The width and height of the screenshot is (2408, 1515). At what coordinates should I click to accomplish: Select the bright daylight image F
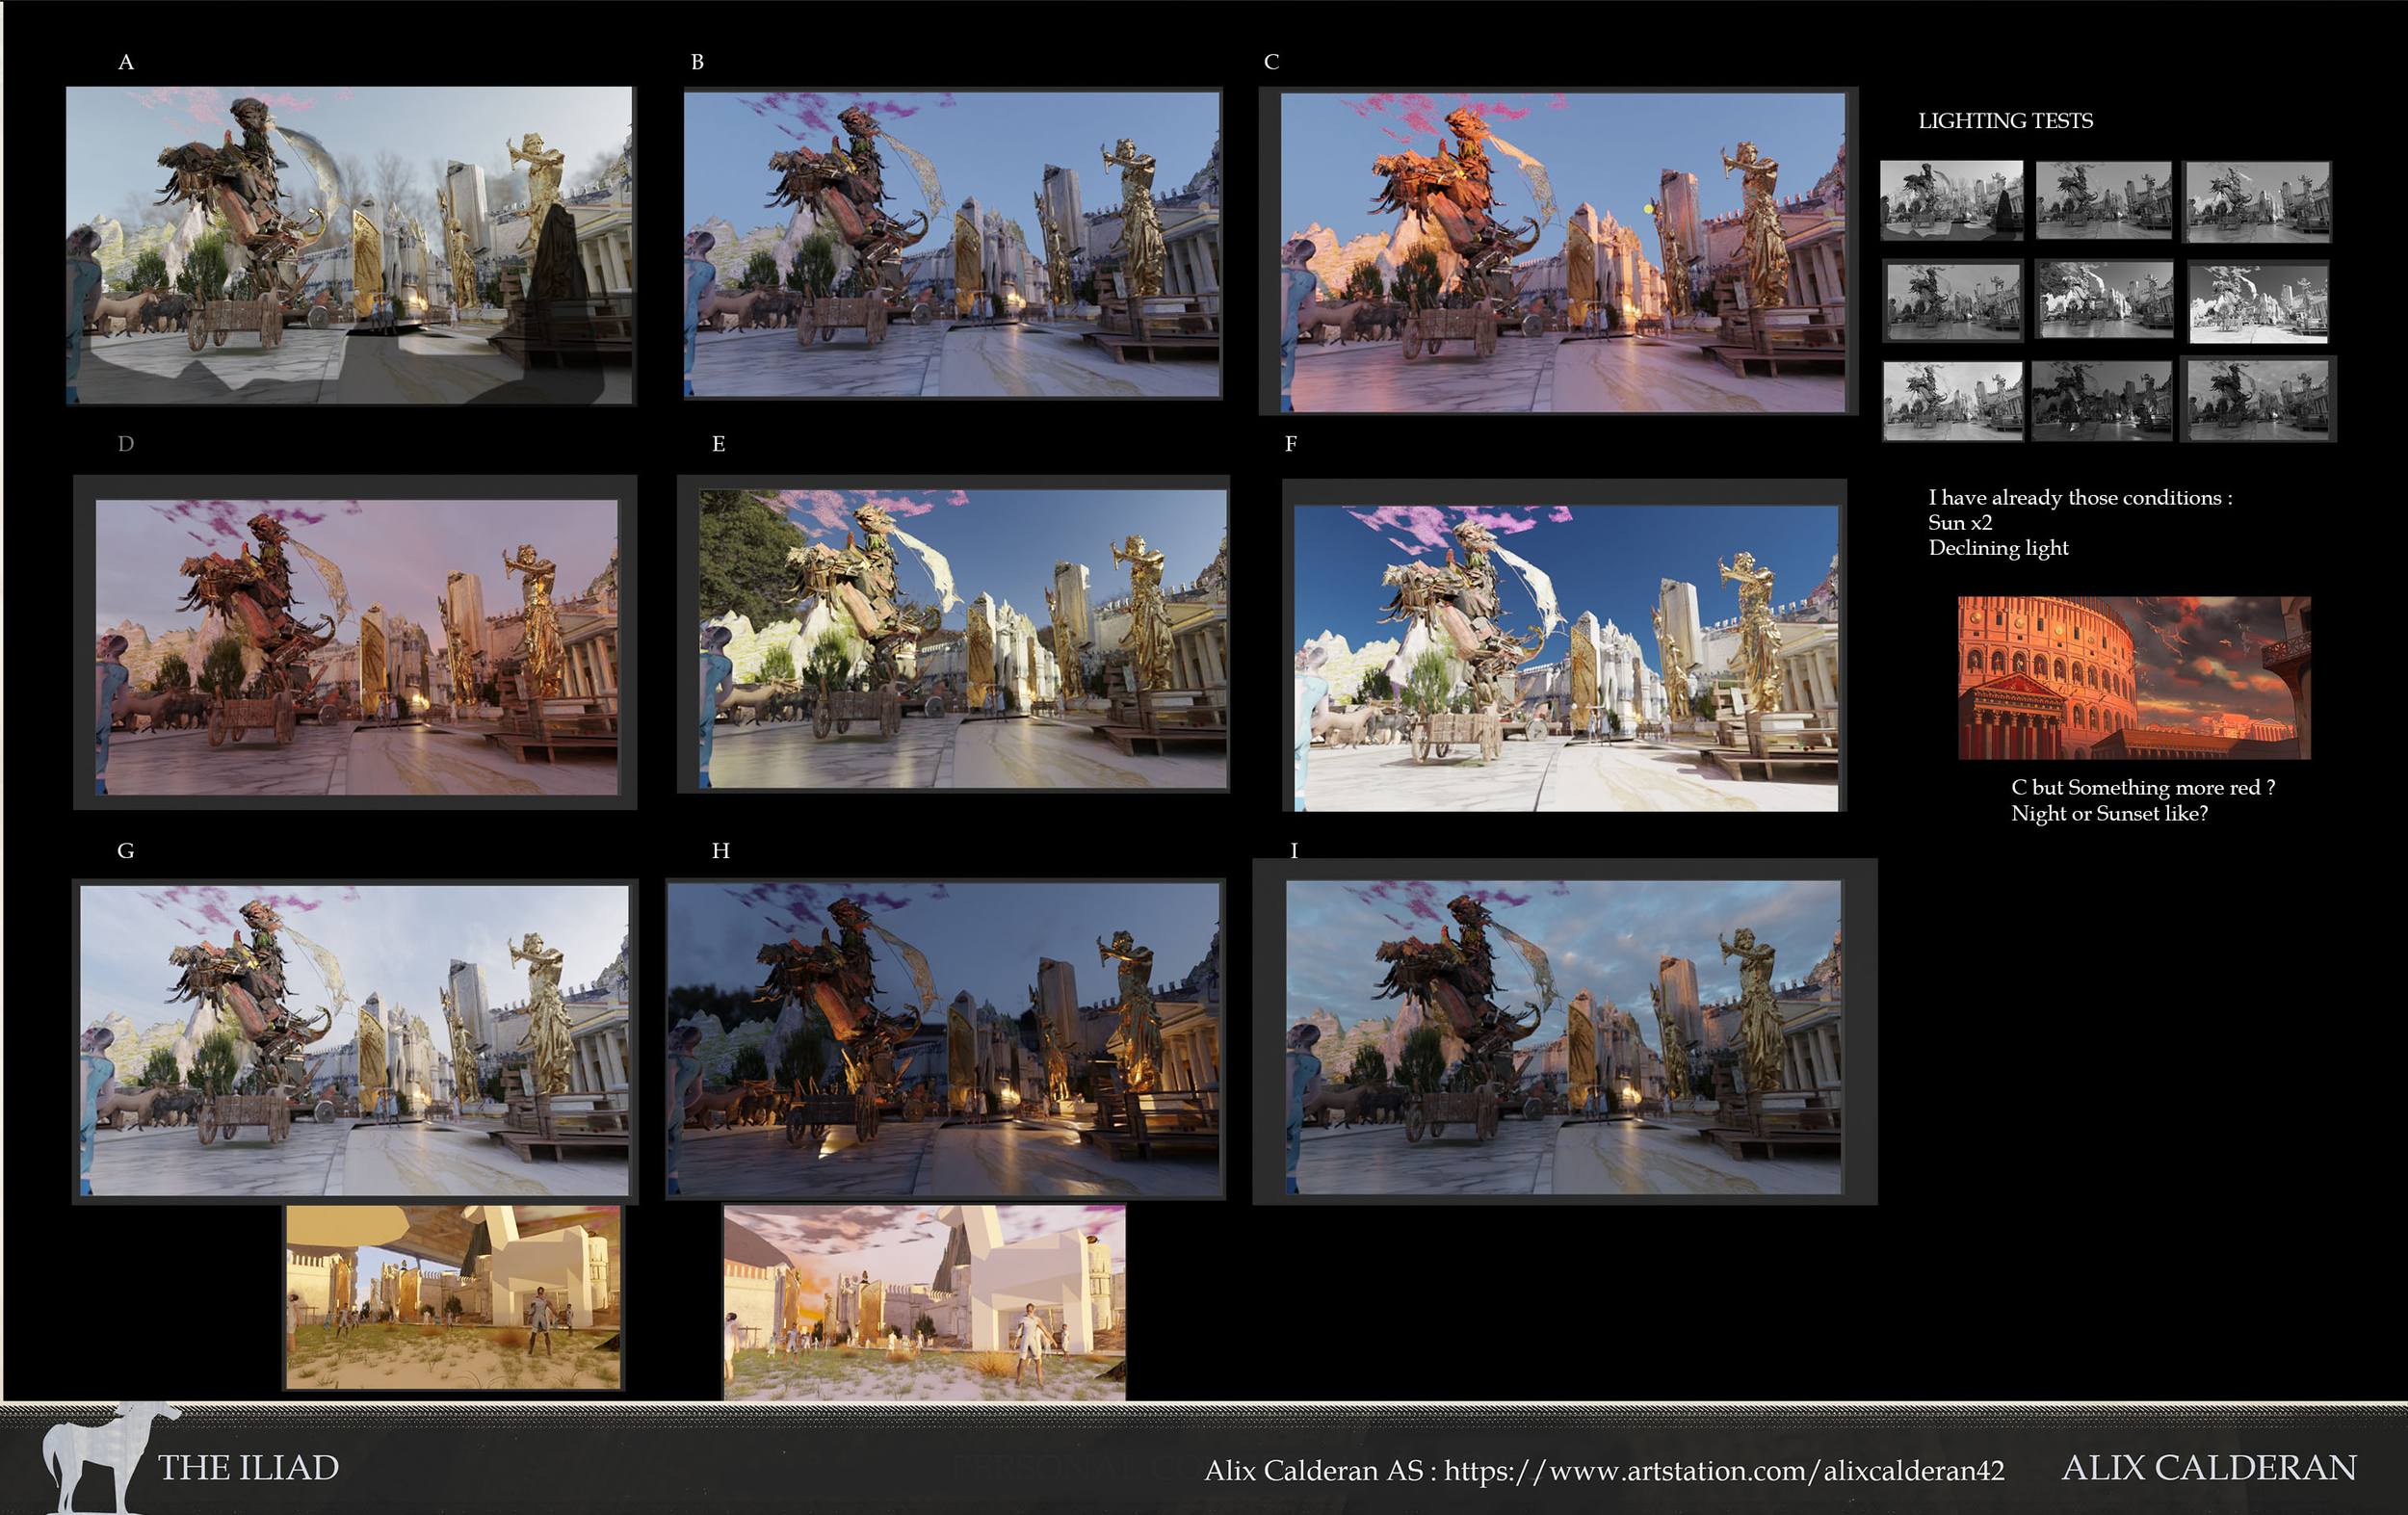pos(1565,657)
